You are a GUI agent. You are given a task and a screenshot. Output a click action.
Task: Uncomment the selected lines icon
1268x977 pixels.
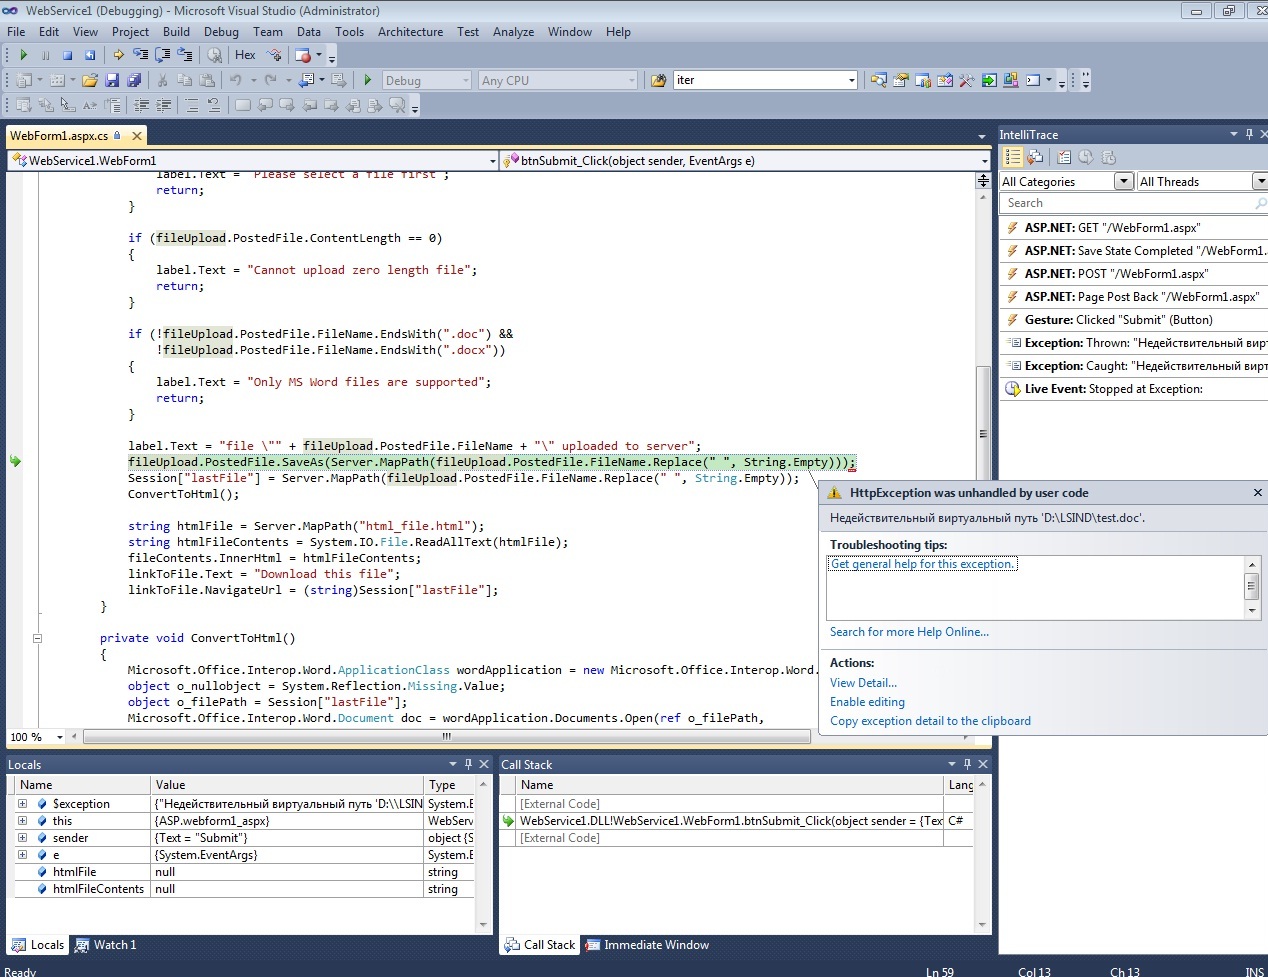point(214,104)
